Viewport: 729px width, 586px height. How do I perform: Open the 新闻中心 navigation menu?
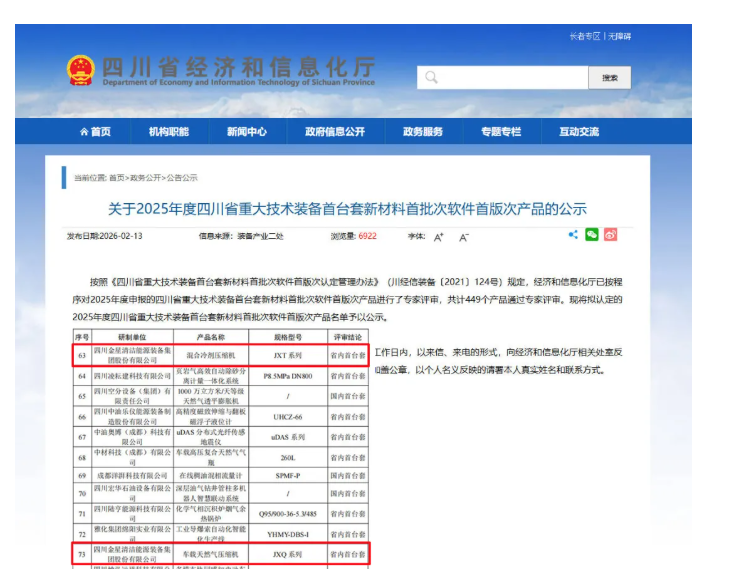246,132
